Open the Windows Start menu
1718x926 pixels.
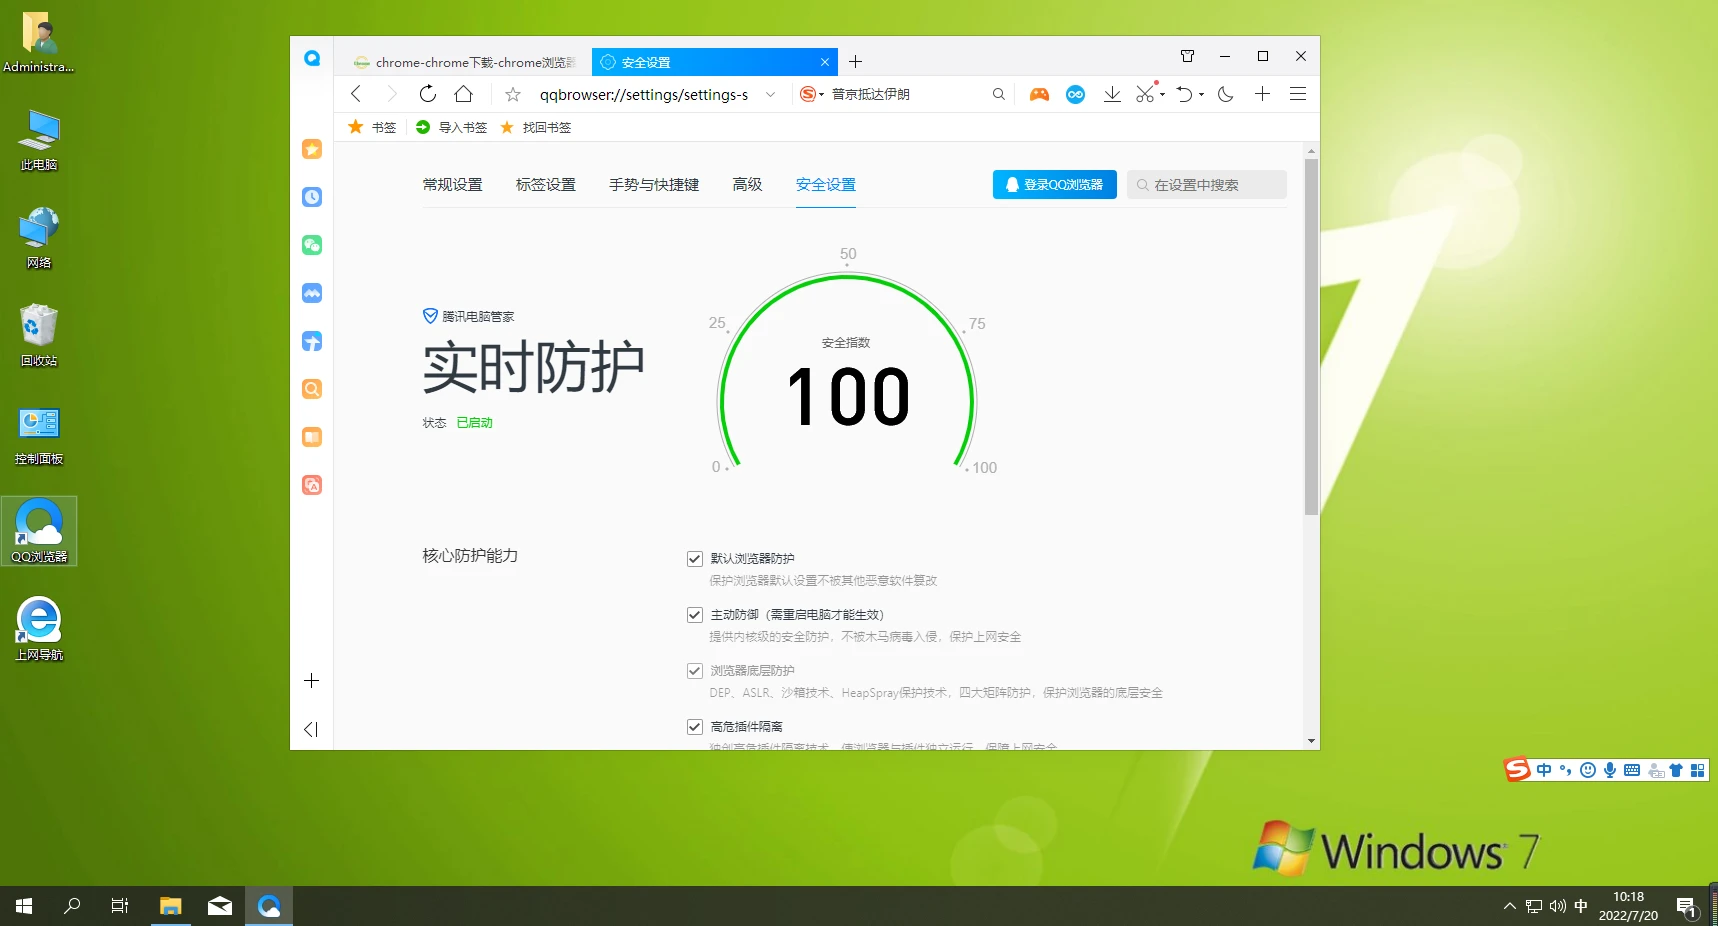(24, 906)
